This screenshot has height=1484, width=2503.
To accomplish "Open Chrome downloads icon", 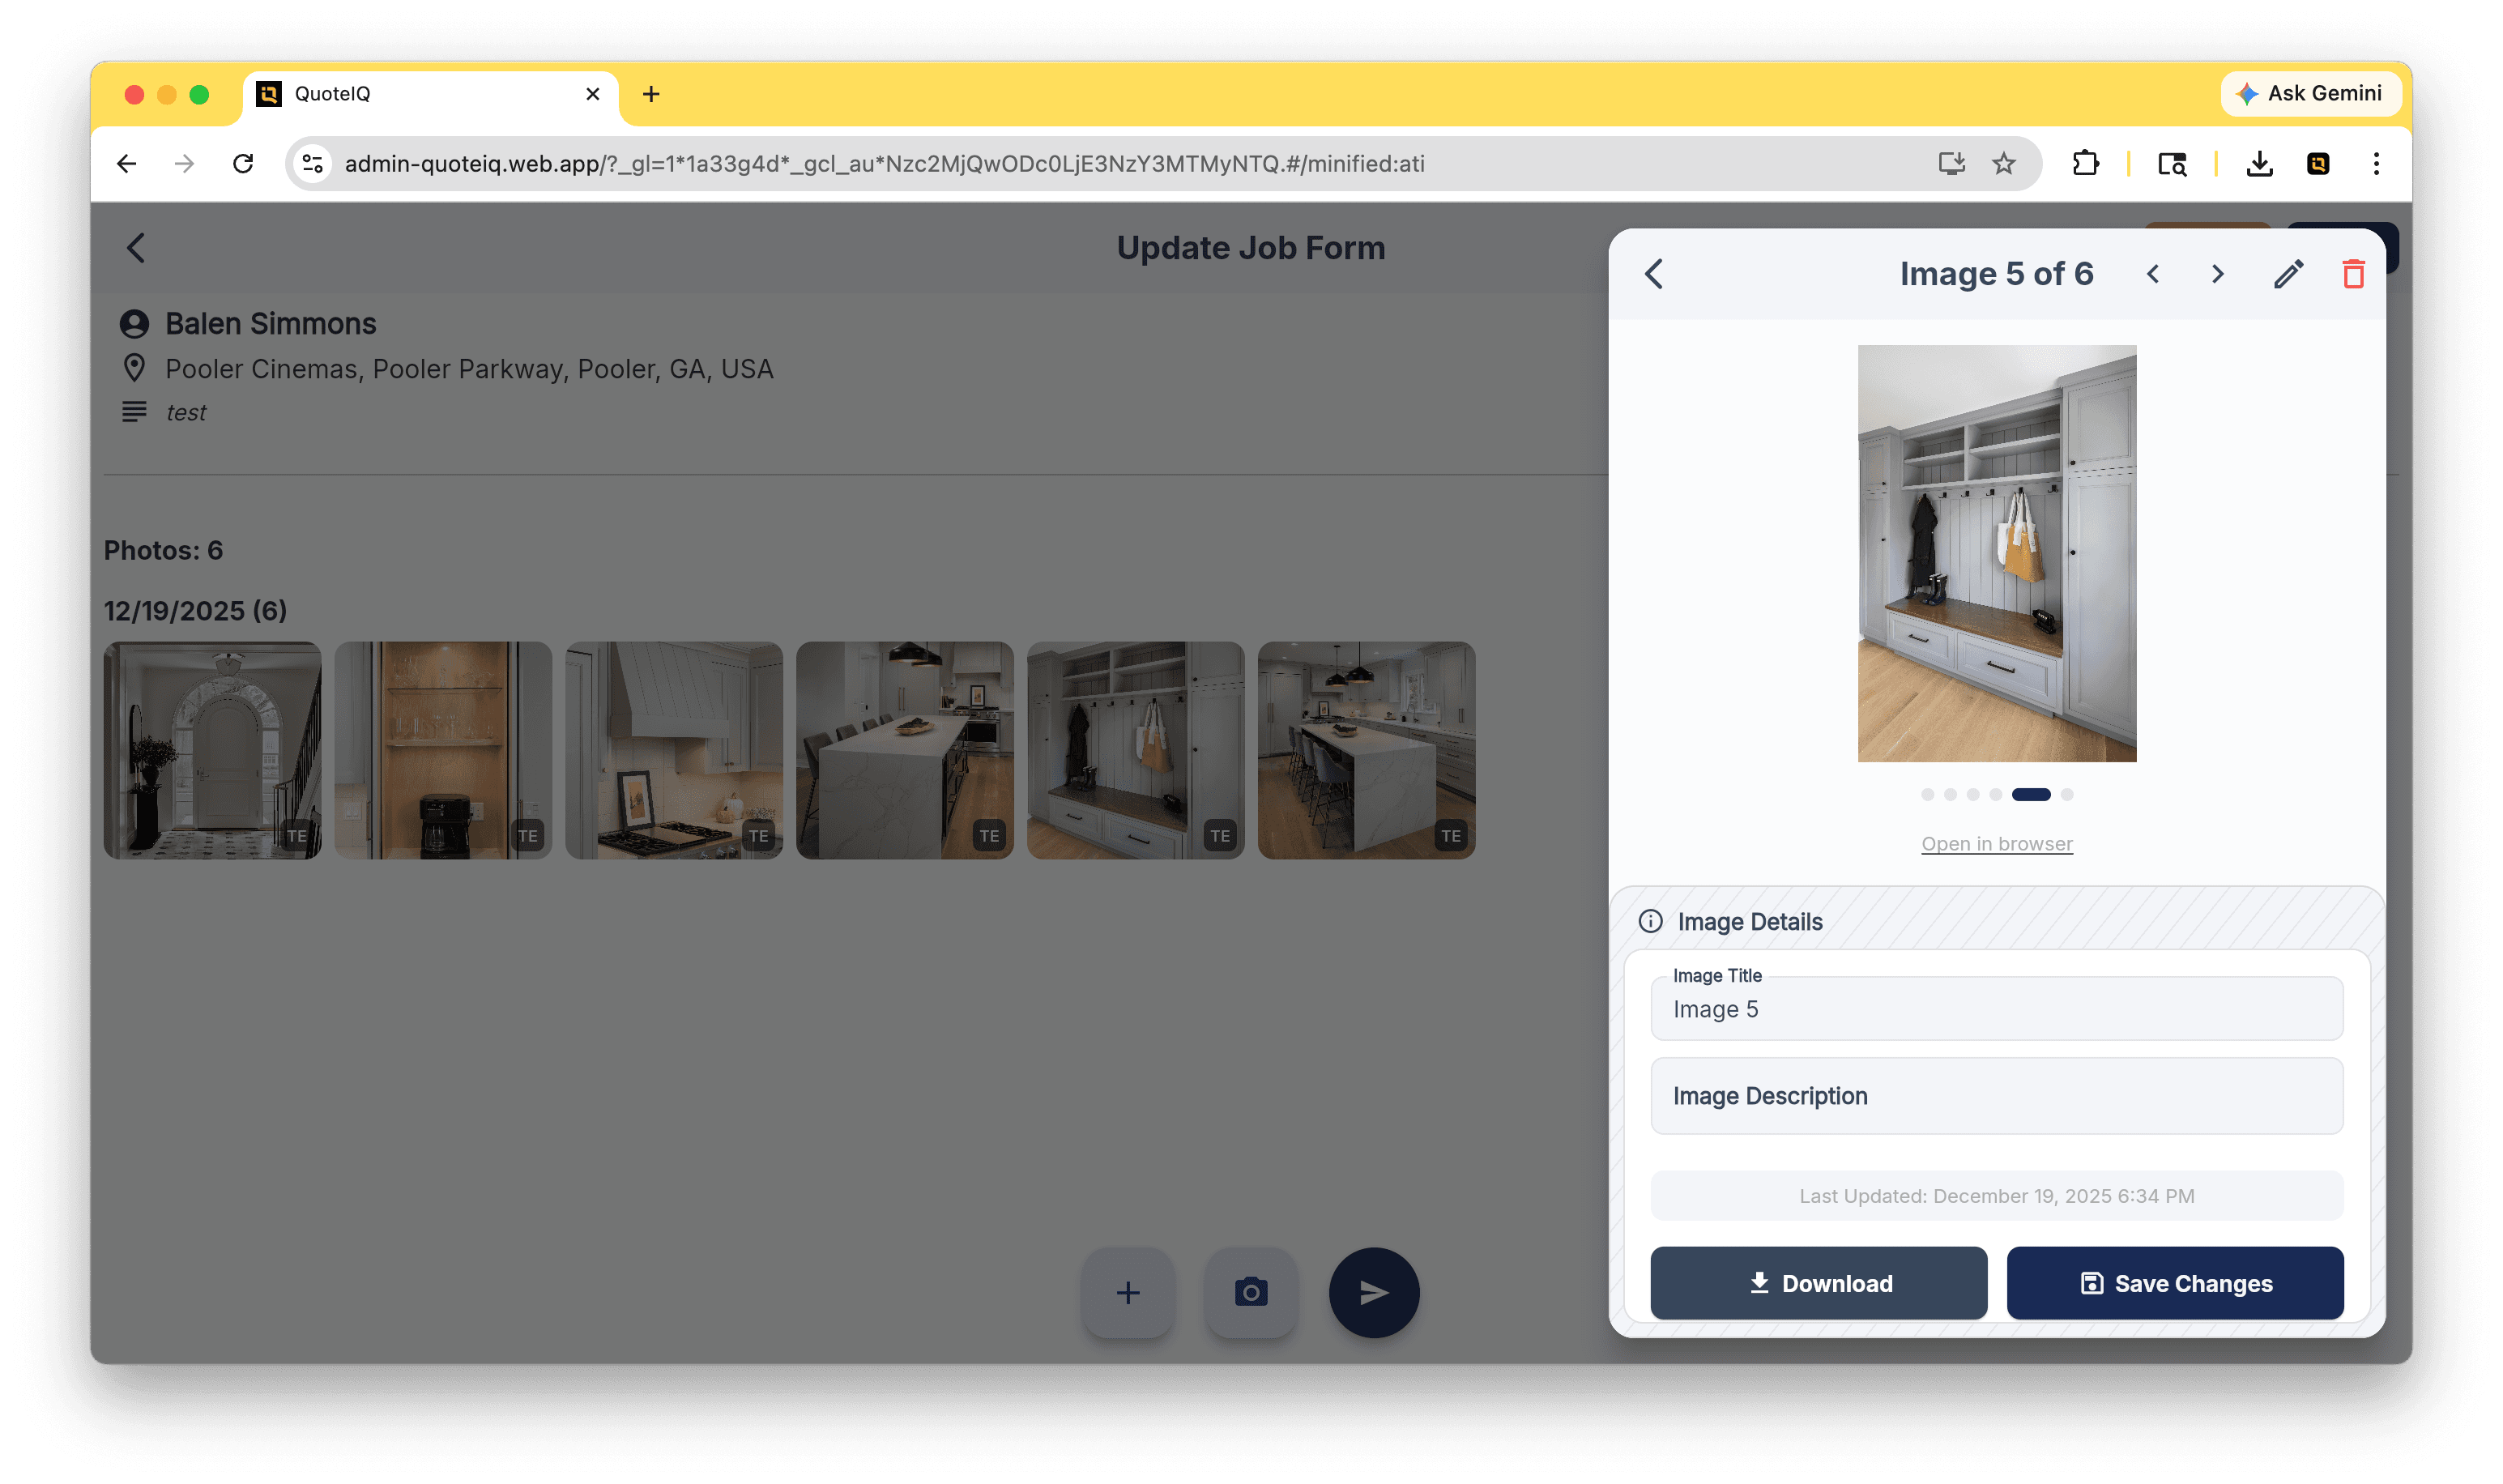I will 2259,163.
